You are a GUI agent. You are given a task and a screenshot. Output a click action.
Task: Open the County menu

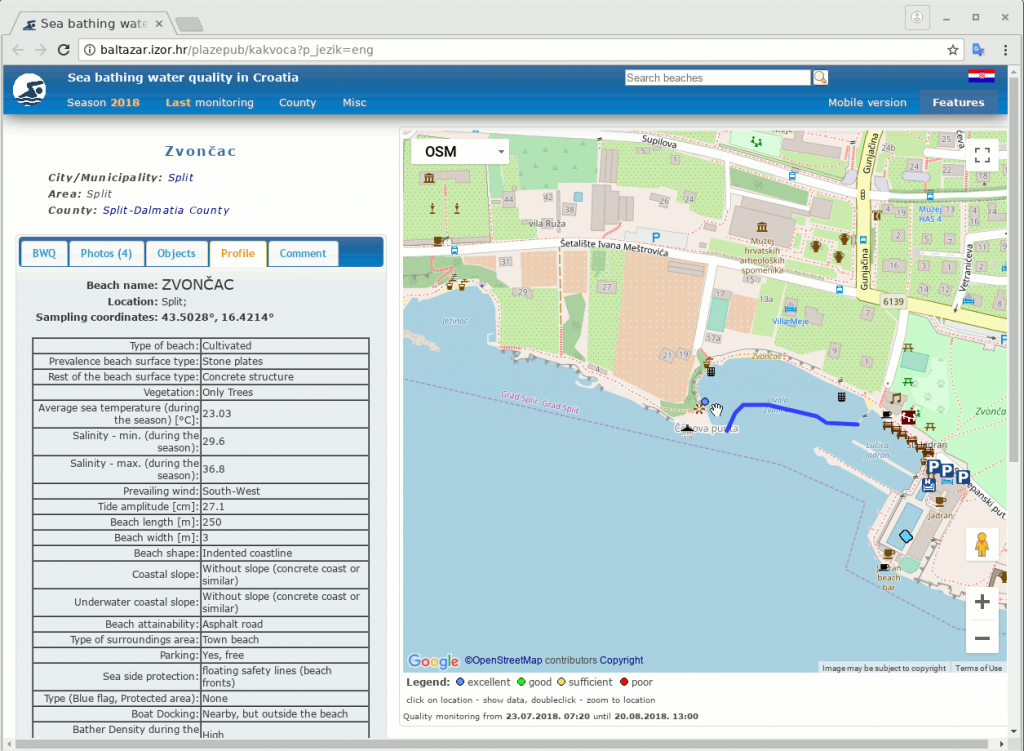[x=297, y=103]
